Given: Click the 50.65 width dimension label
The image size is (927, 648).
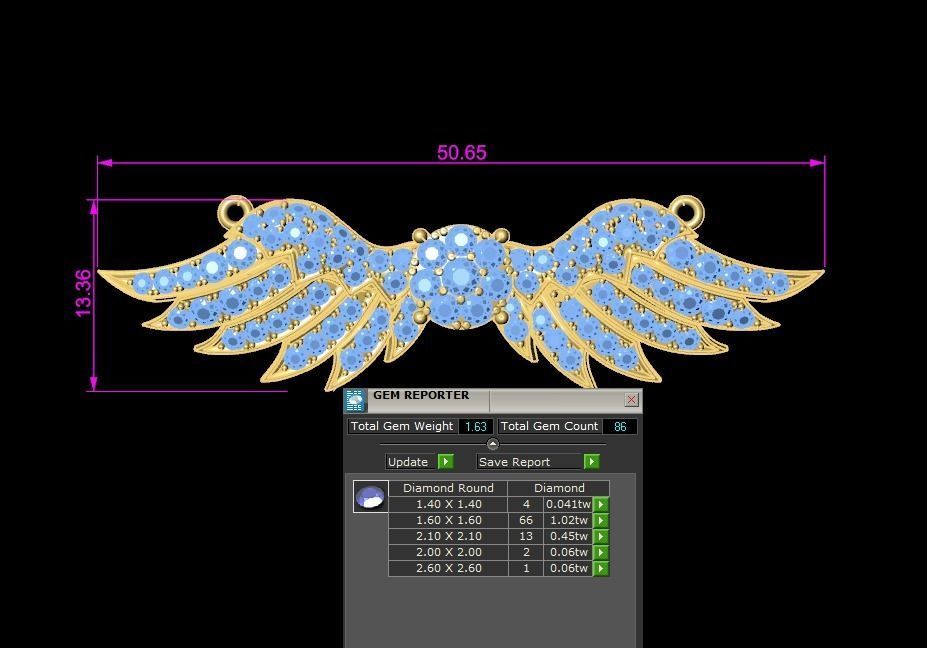Looking at the screenshot, I should (462, 153).
